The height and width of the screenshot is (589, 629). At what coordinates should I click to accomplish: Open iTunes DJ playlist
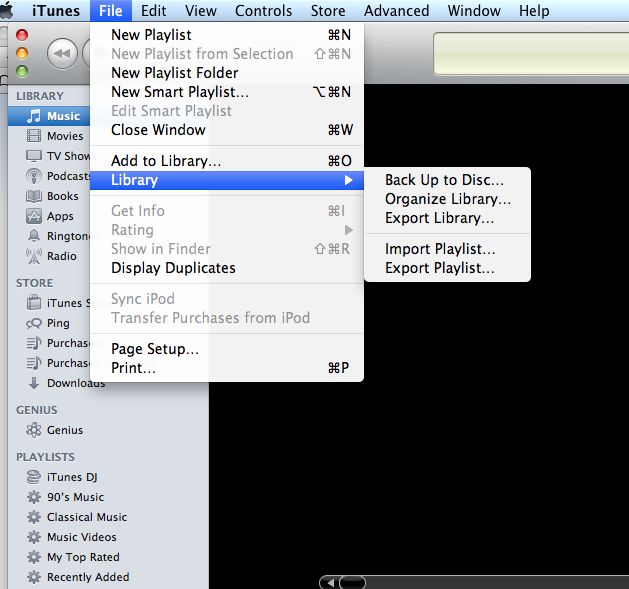click(72, 477)
